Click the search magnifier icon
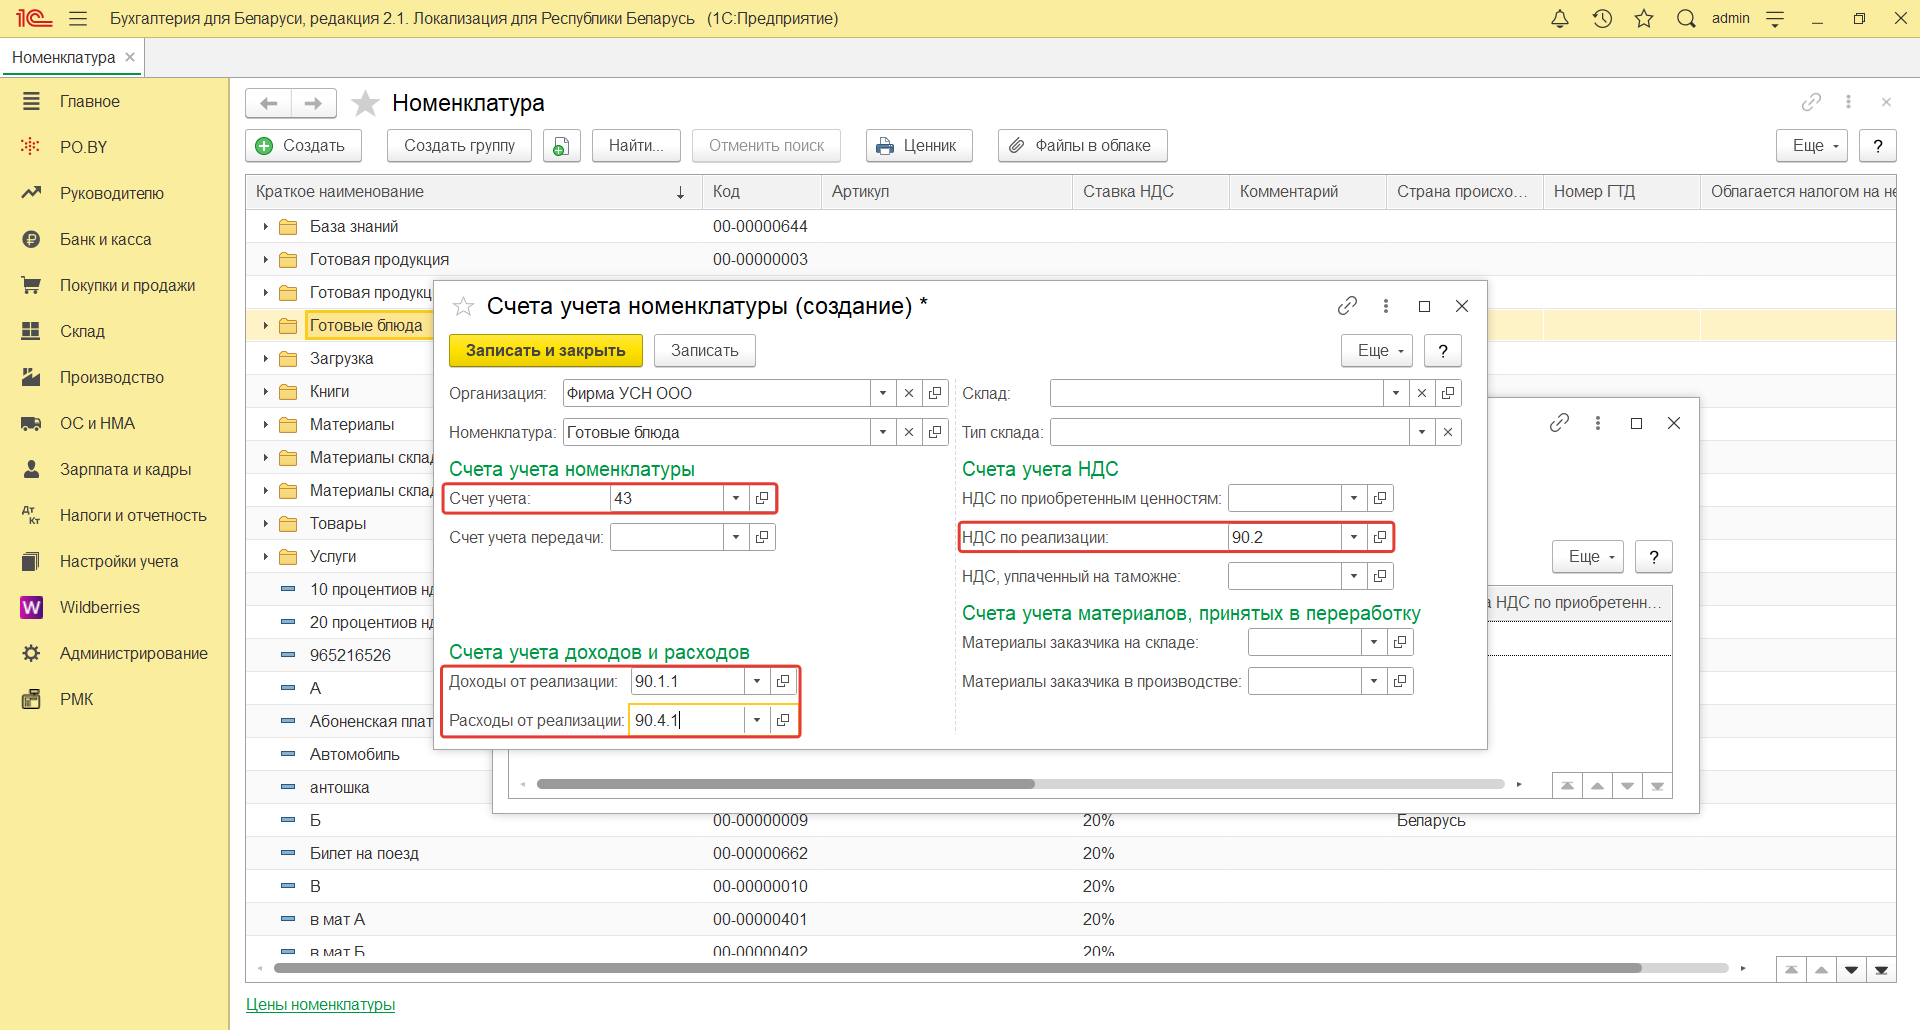Screen dimensions: 1920x1030 point(1686,19)
